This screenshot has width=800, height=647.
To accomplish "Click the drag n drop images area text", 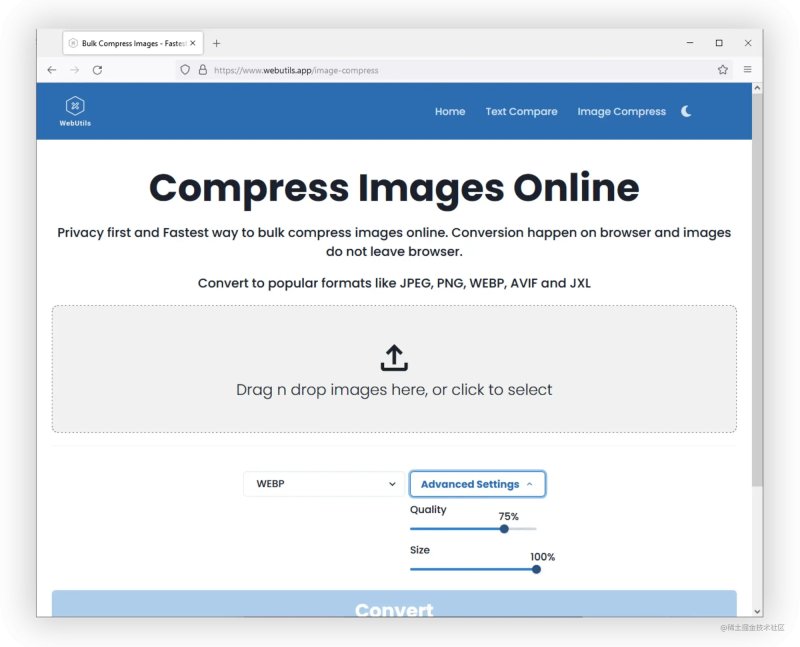I will coord(394,390).
